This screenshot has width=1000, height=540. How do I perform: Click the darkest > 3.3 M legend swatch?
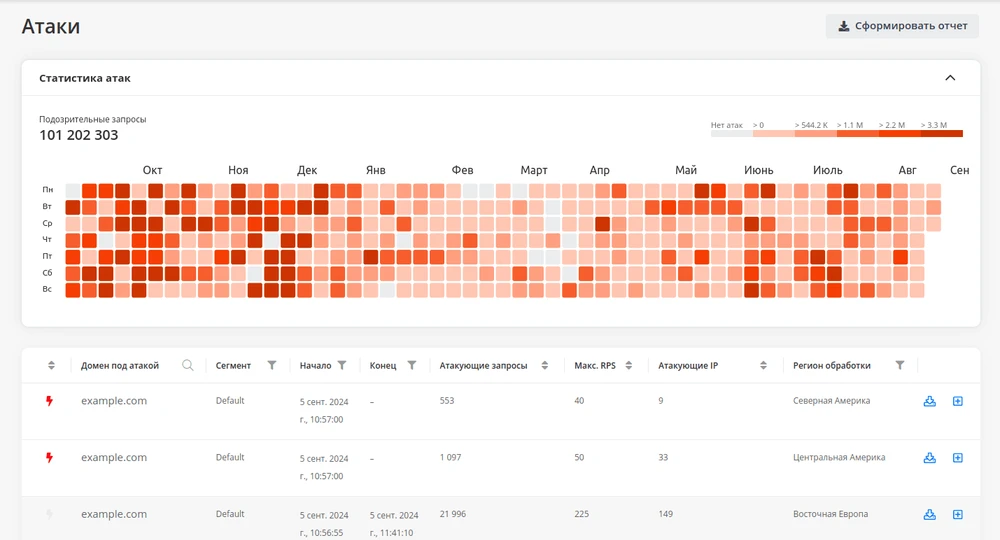pos(941,133)
